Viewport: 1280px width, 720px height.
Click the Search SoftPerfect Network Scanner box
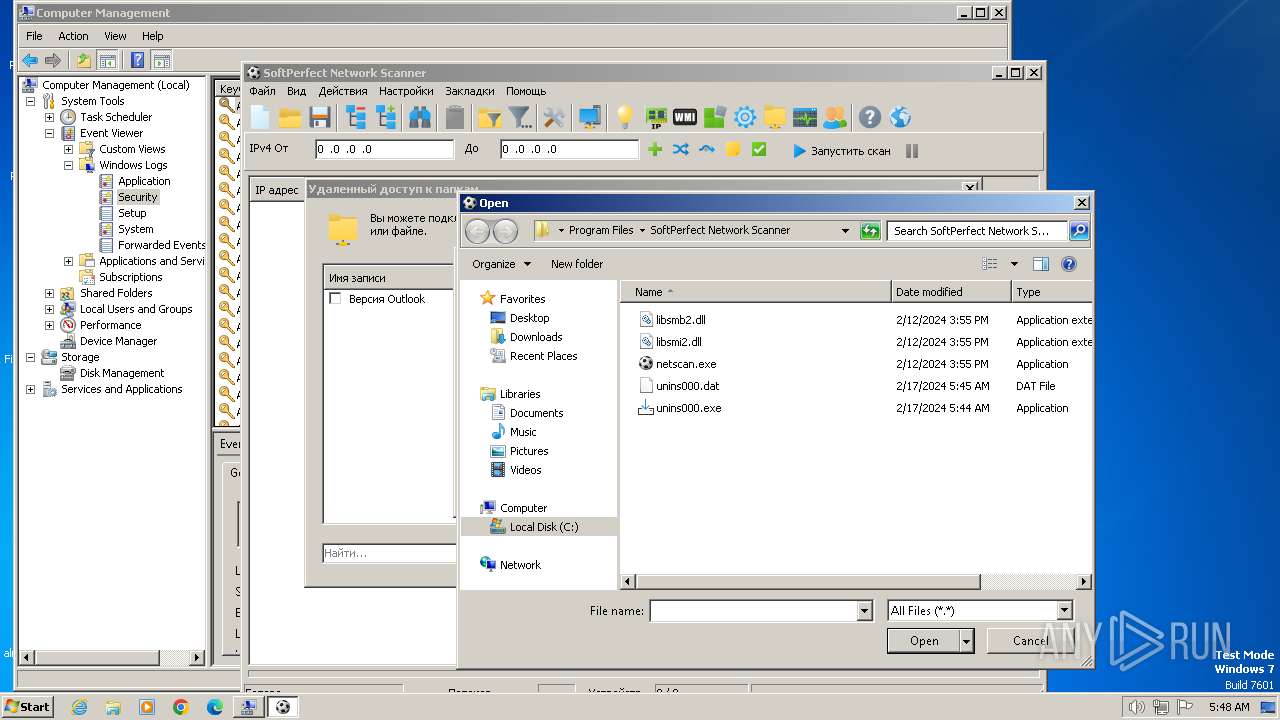tap(977, 230)
